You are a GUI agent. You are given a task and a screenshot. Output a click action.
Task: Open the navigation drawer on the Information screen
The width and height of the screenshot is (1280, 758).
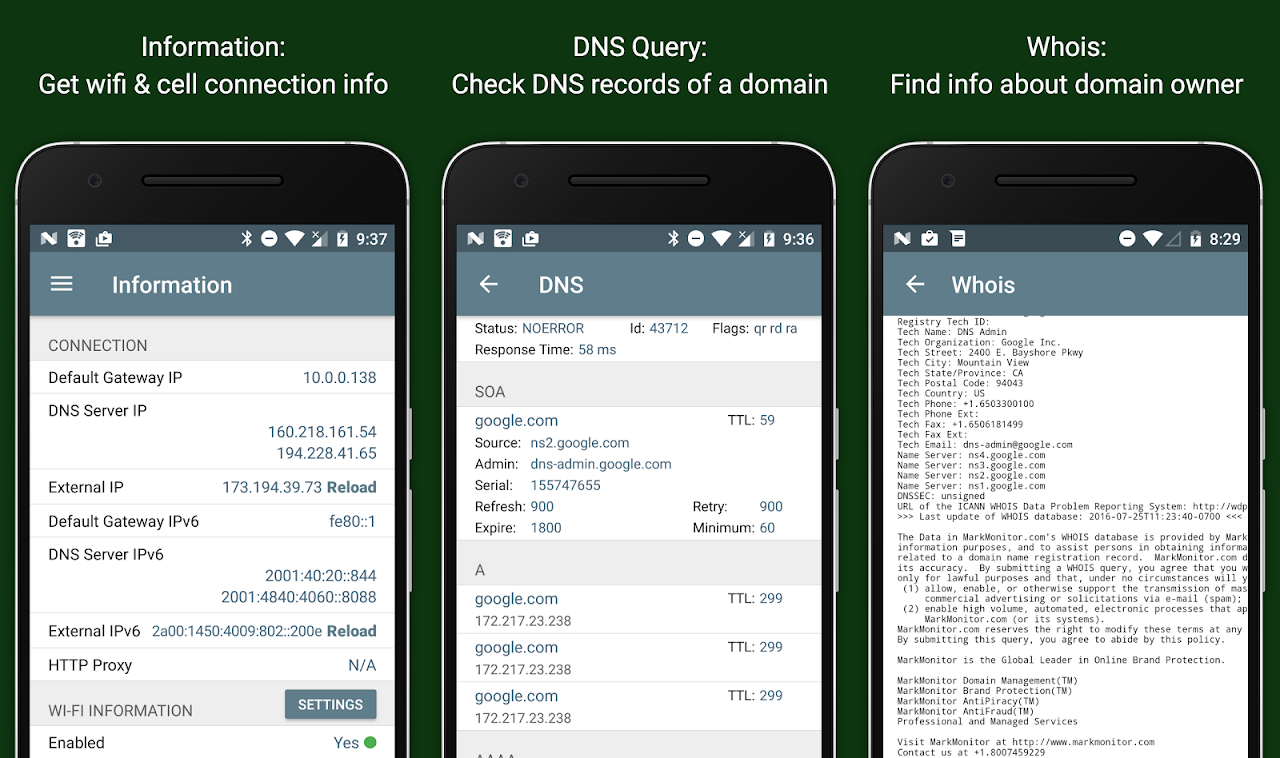pos(61,284)
